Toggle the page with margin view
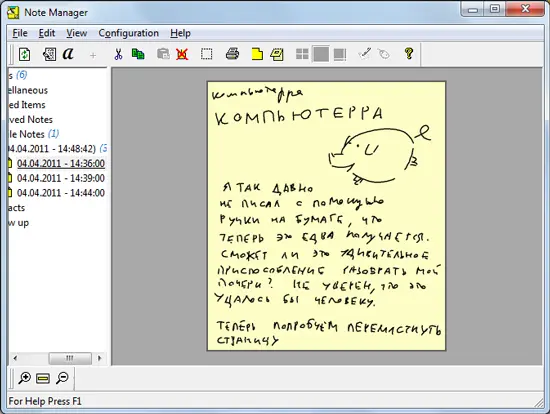 click(340, 54)
